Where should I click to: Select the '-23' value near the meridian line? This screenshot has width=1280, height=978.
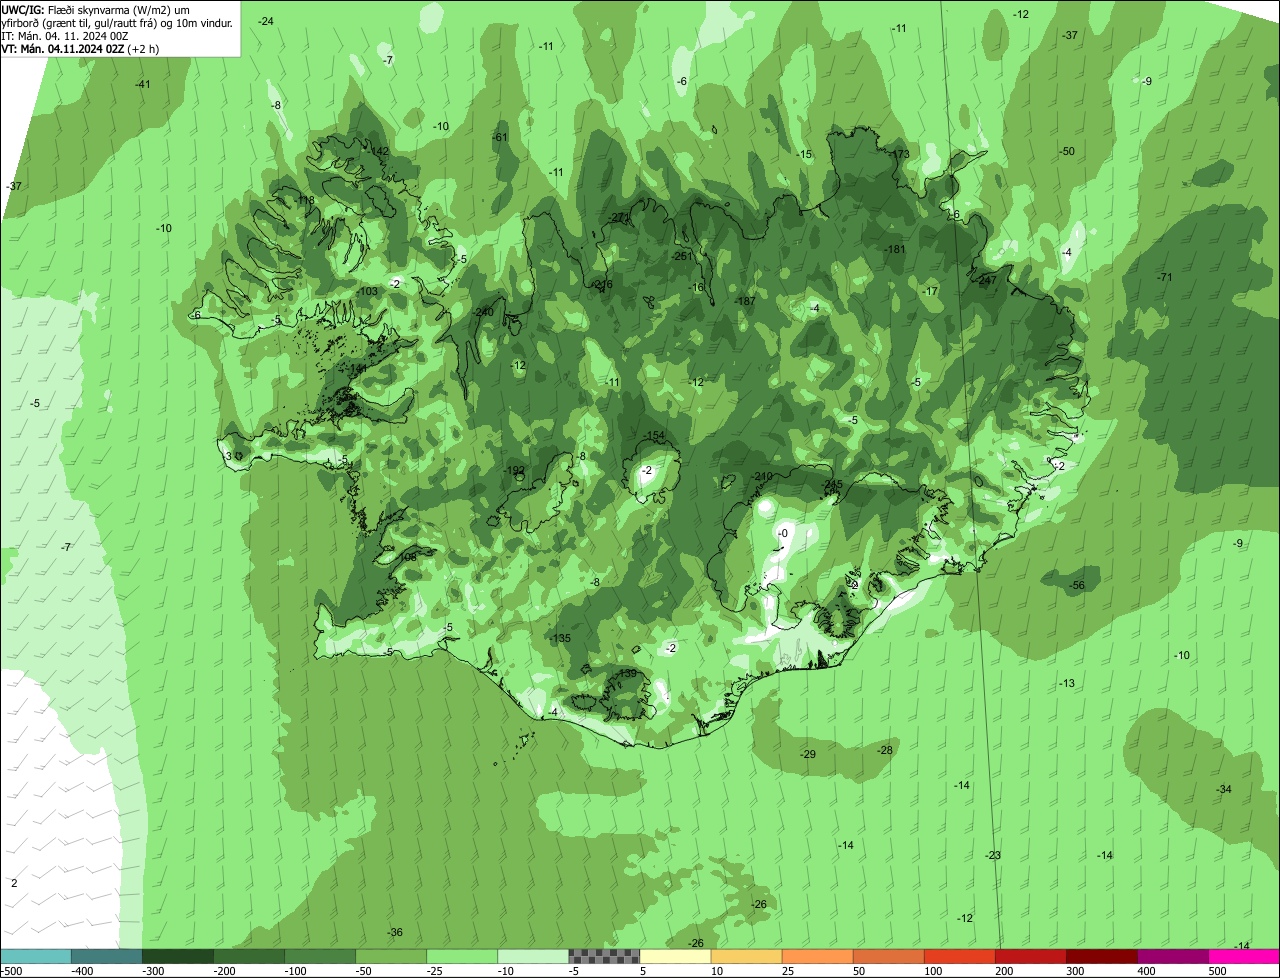point(993,855)
